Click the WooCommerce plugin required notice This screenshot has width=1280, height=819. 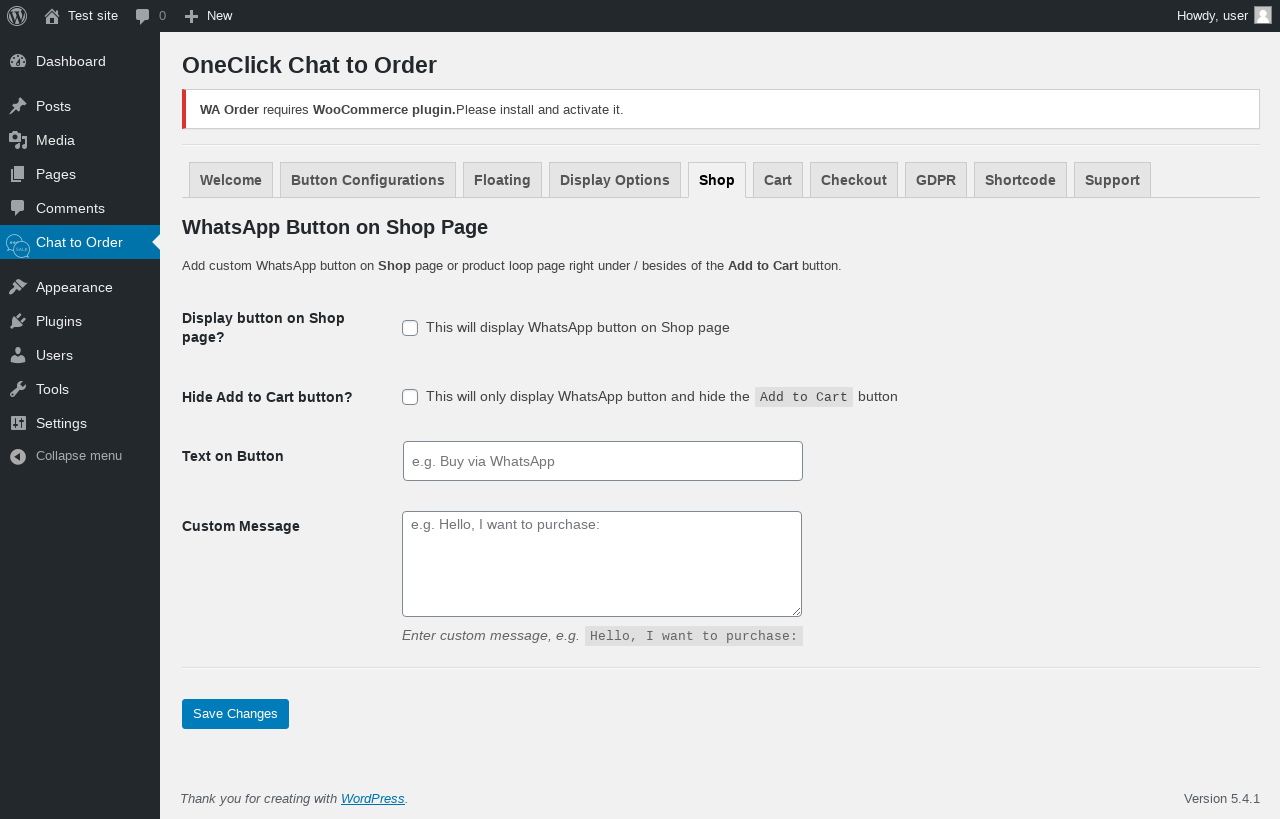pos(721,109)
